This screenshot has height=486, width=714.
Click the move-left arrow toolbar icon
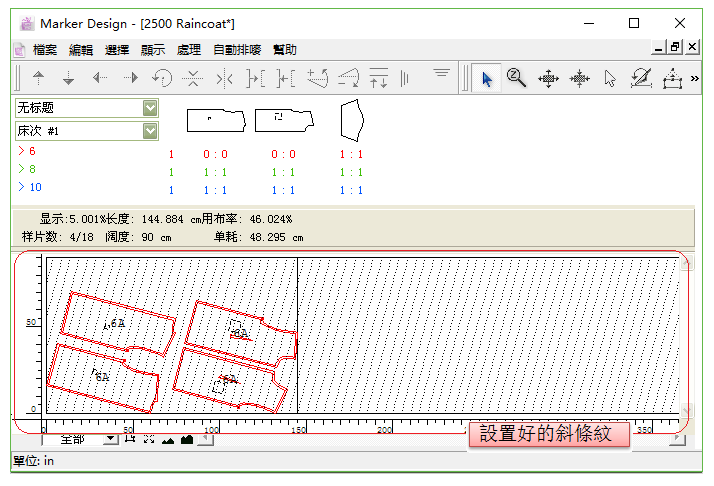100,78
